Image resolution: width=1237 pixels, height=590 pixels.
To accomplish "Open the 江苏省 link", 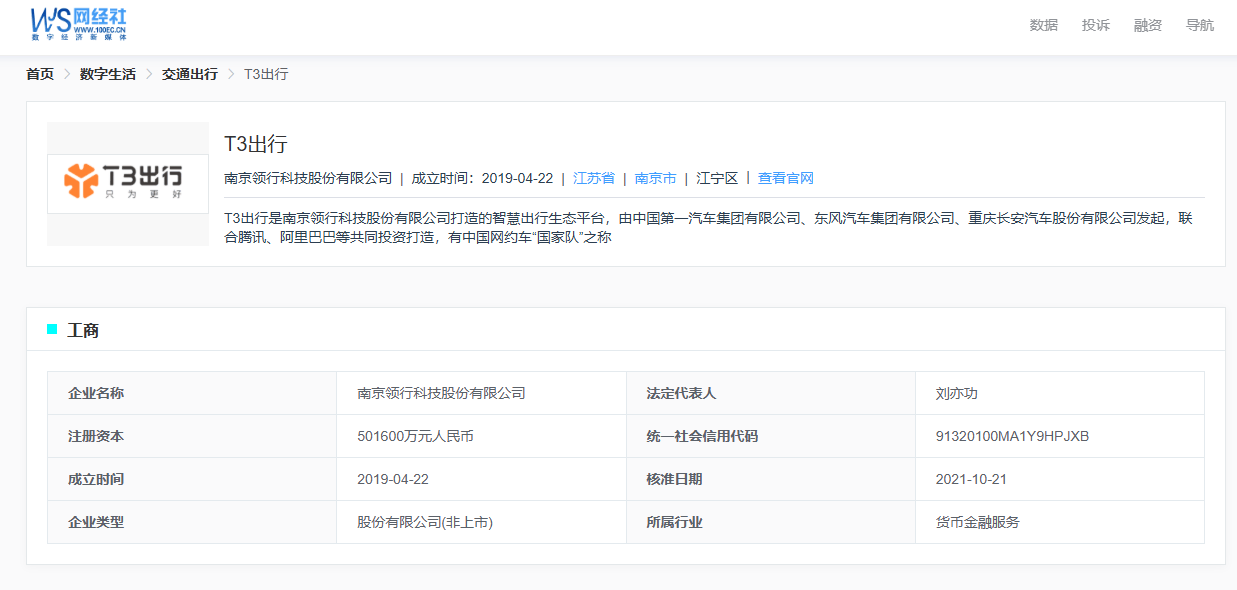I will point(594,178).
